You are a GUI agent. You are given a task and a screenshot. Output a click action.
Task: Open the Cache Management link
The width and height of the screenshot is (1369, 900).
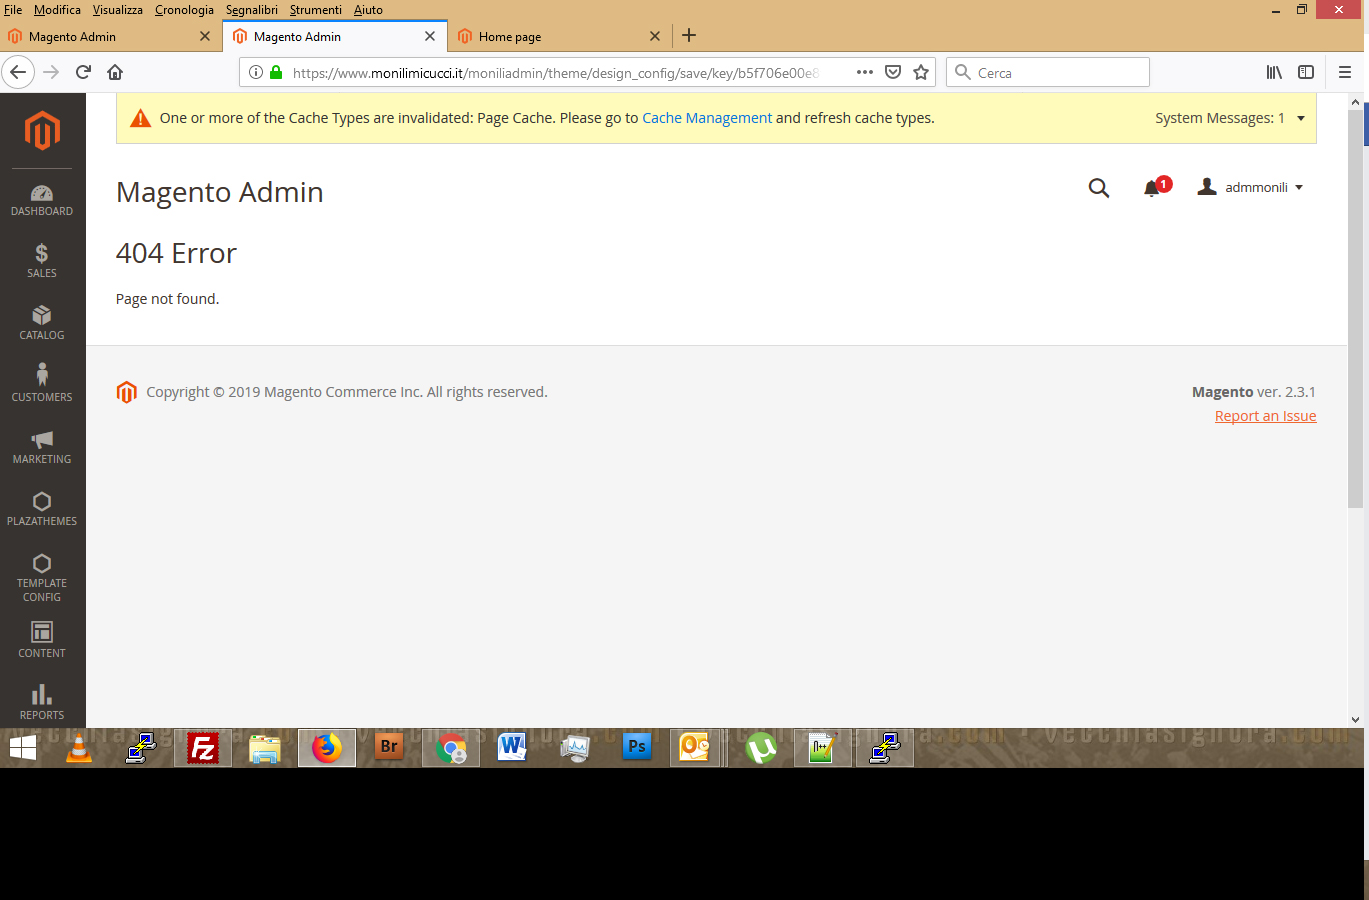pyautogui.click(x=707, y=117)
